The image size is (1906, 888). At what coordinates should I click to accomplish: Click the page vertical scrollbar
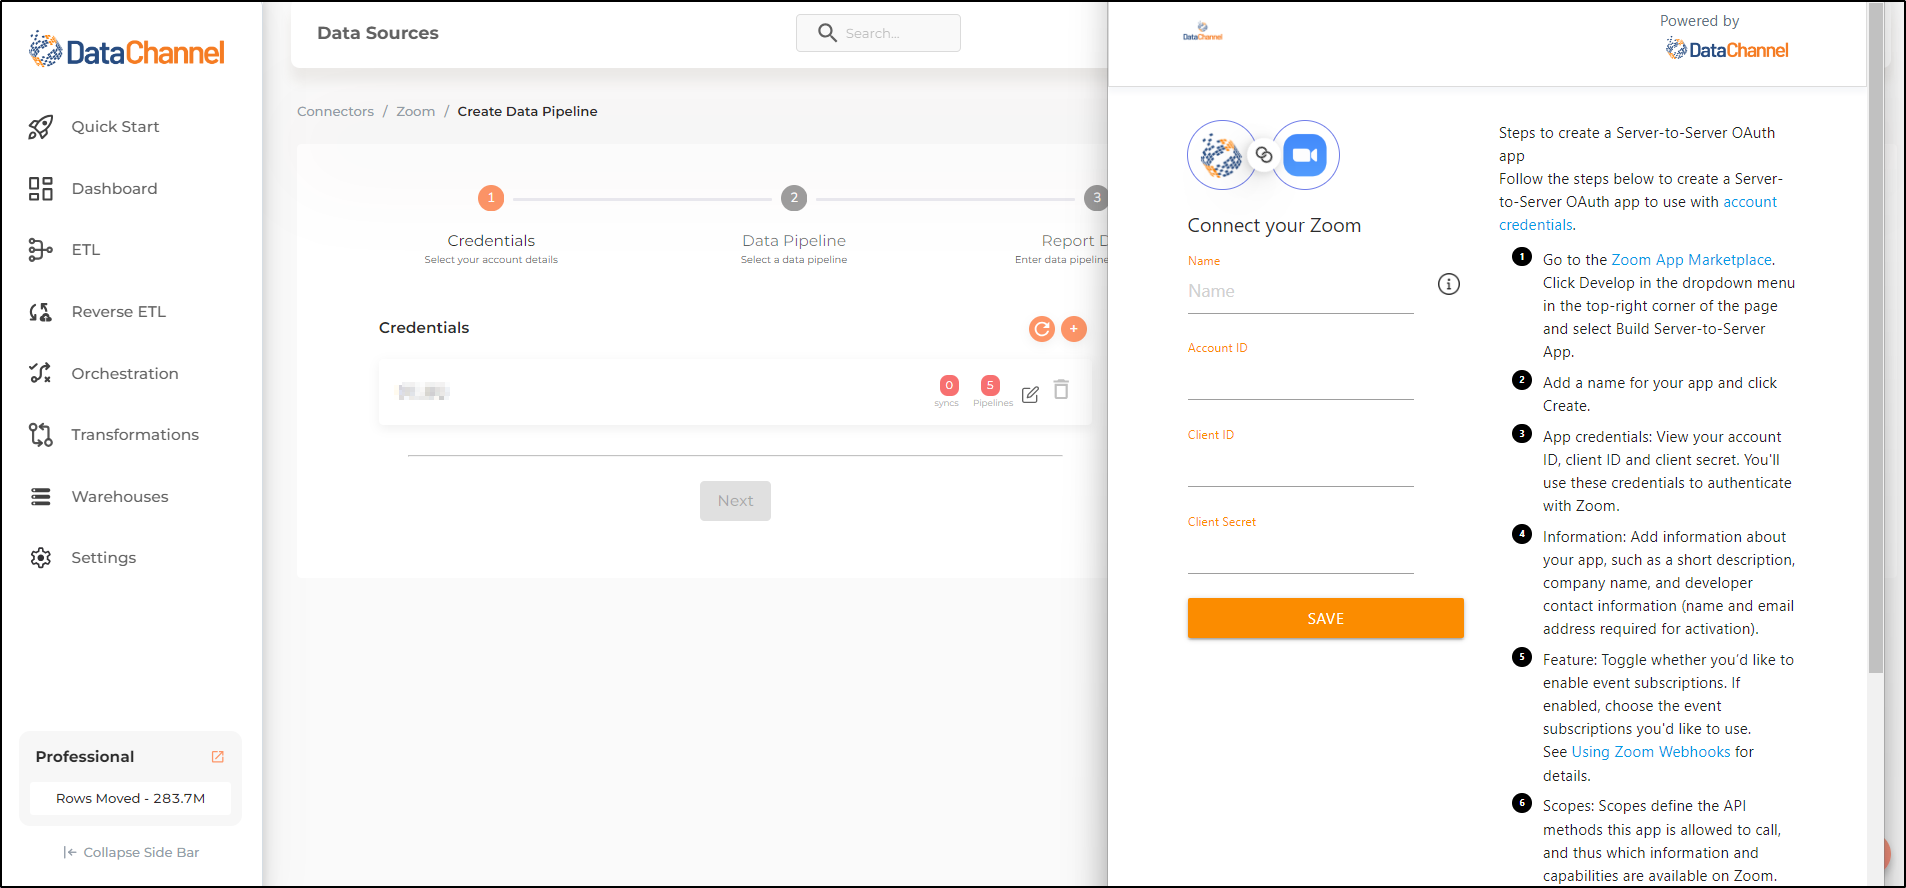(1876, 337)
